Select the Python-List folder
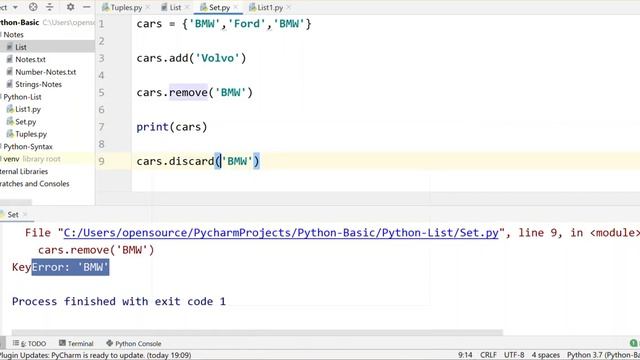Image resolution: width=640 pixels, height=360 pixels. tap(22, 97)
